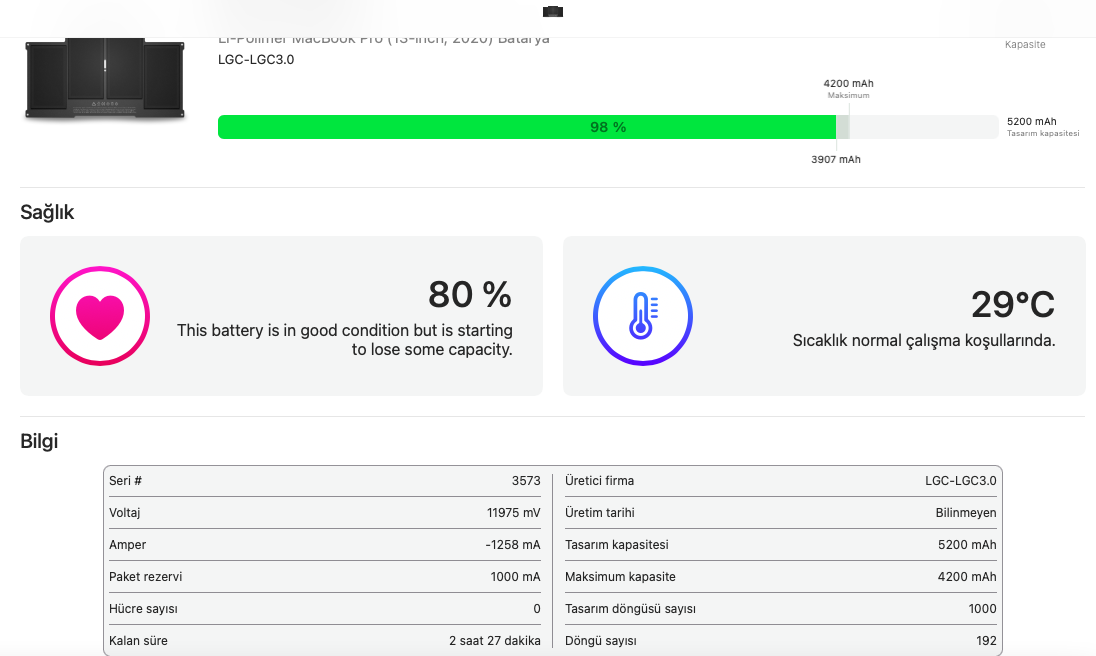Image resolution: width=1096 pixels, height=656 pixels.
Task: Select the LGC-LGC3.0 model text under the title
Action: point(256,59)
